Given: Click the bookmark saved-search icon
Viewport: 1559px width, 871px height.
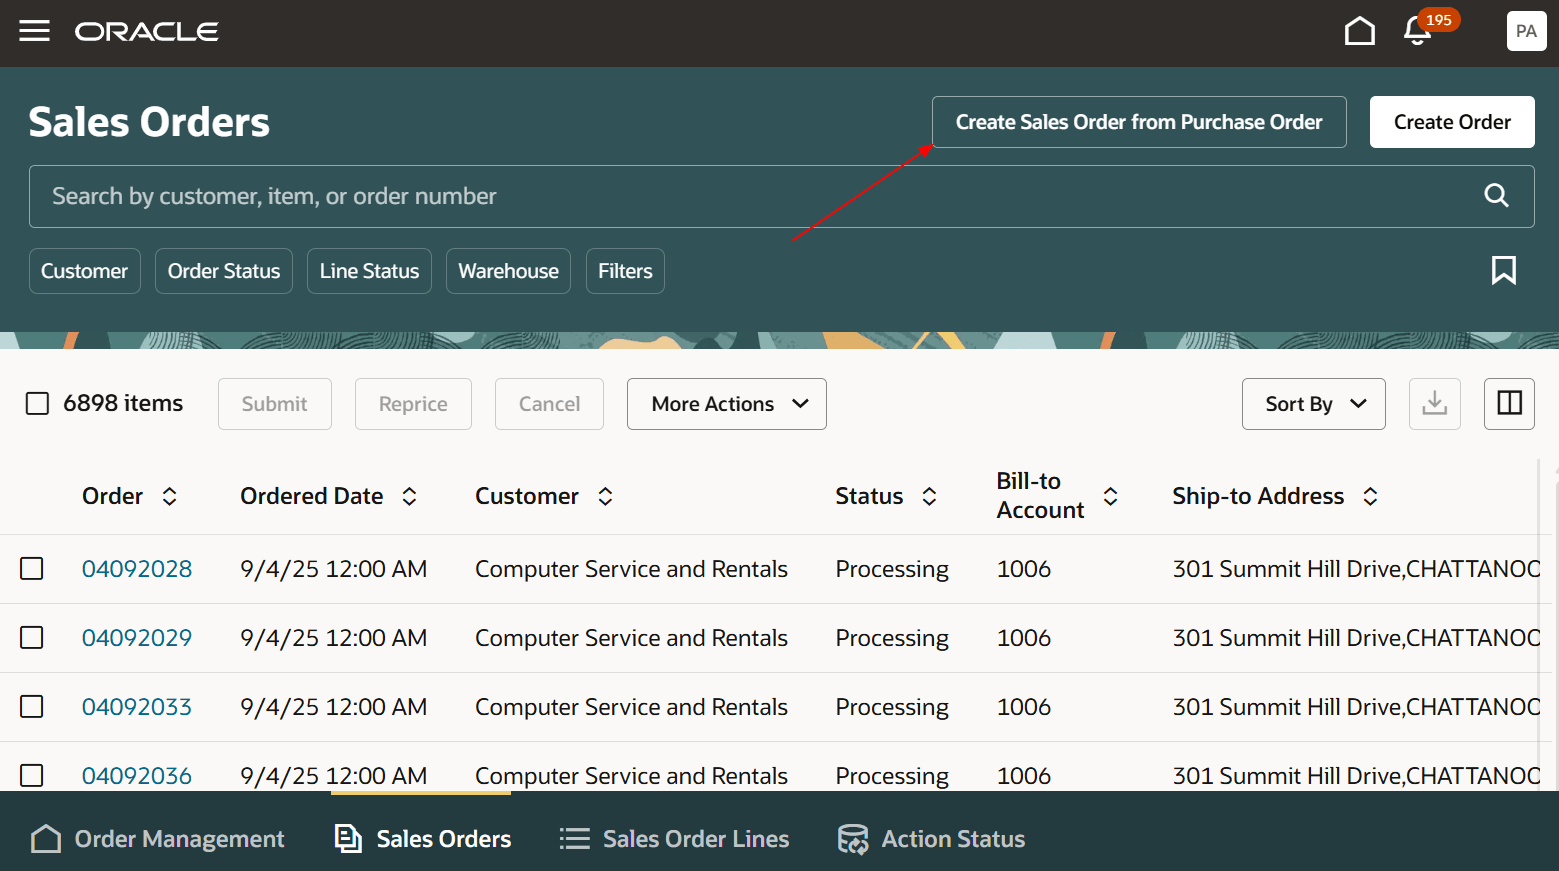Looking at the screenshot, I should pos(1504,270).
